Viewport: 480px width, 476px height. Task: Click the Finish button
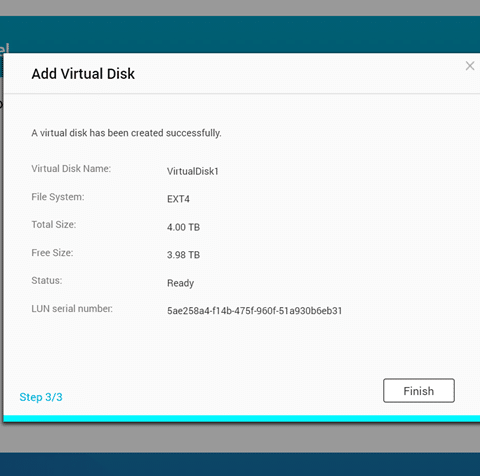coord(419,390)
